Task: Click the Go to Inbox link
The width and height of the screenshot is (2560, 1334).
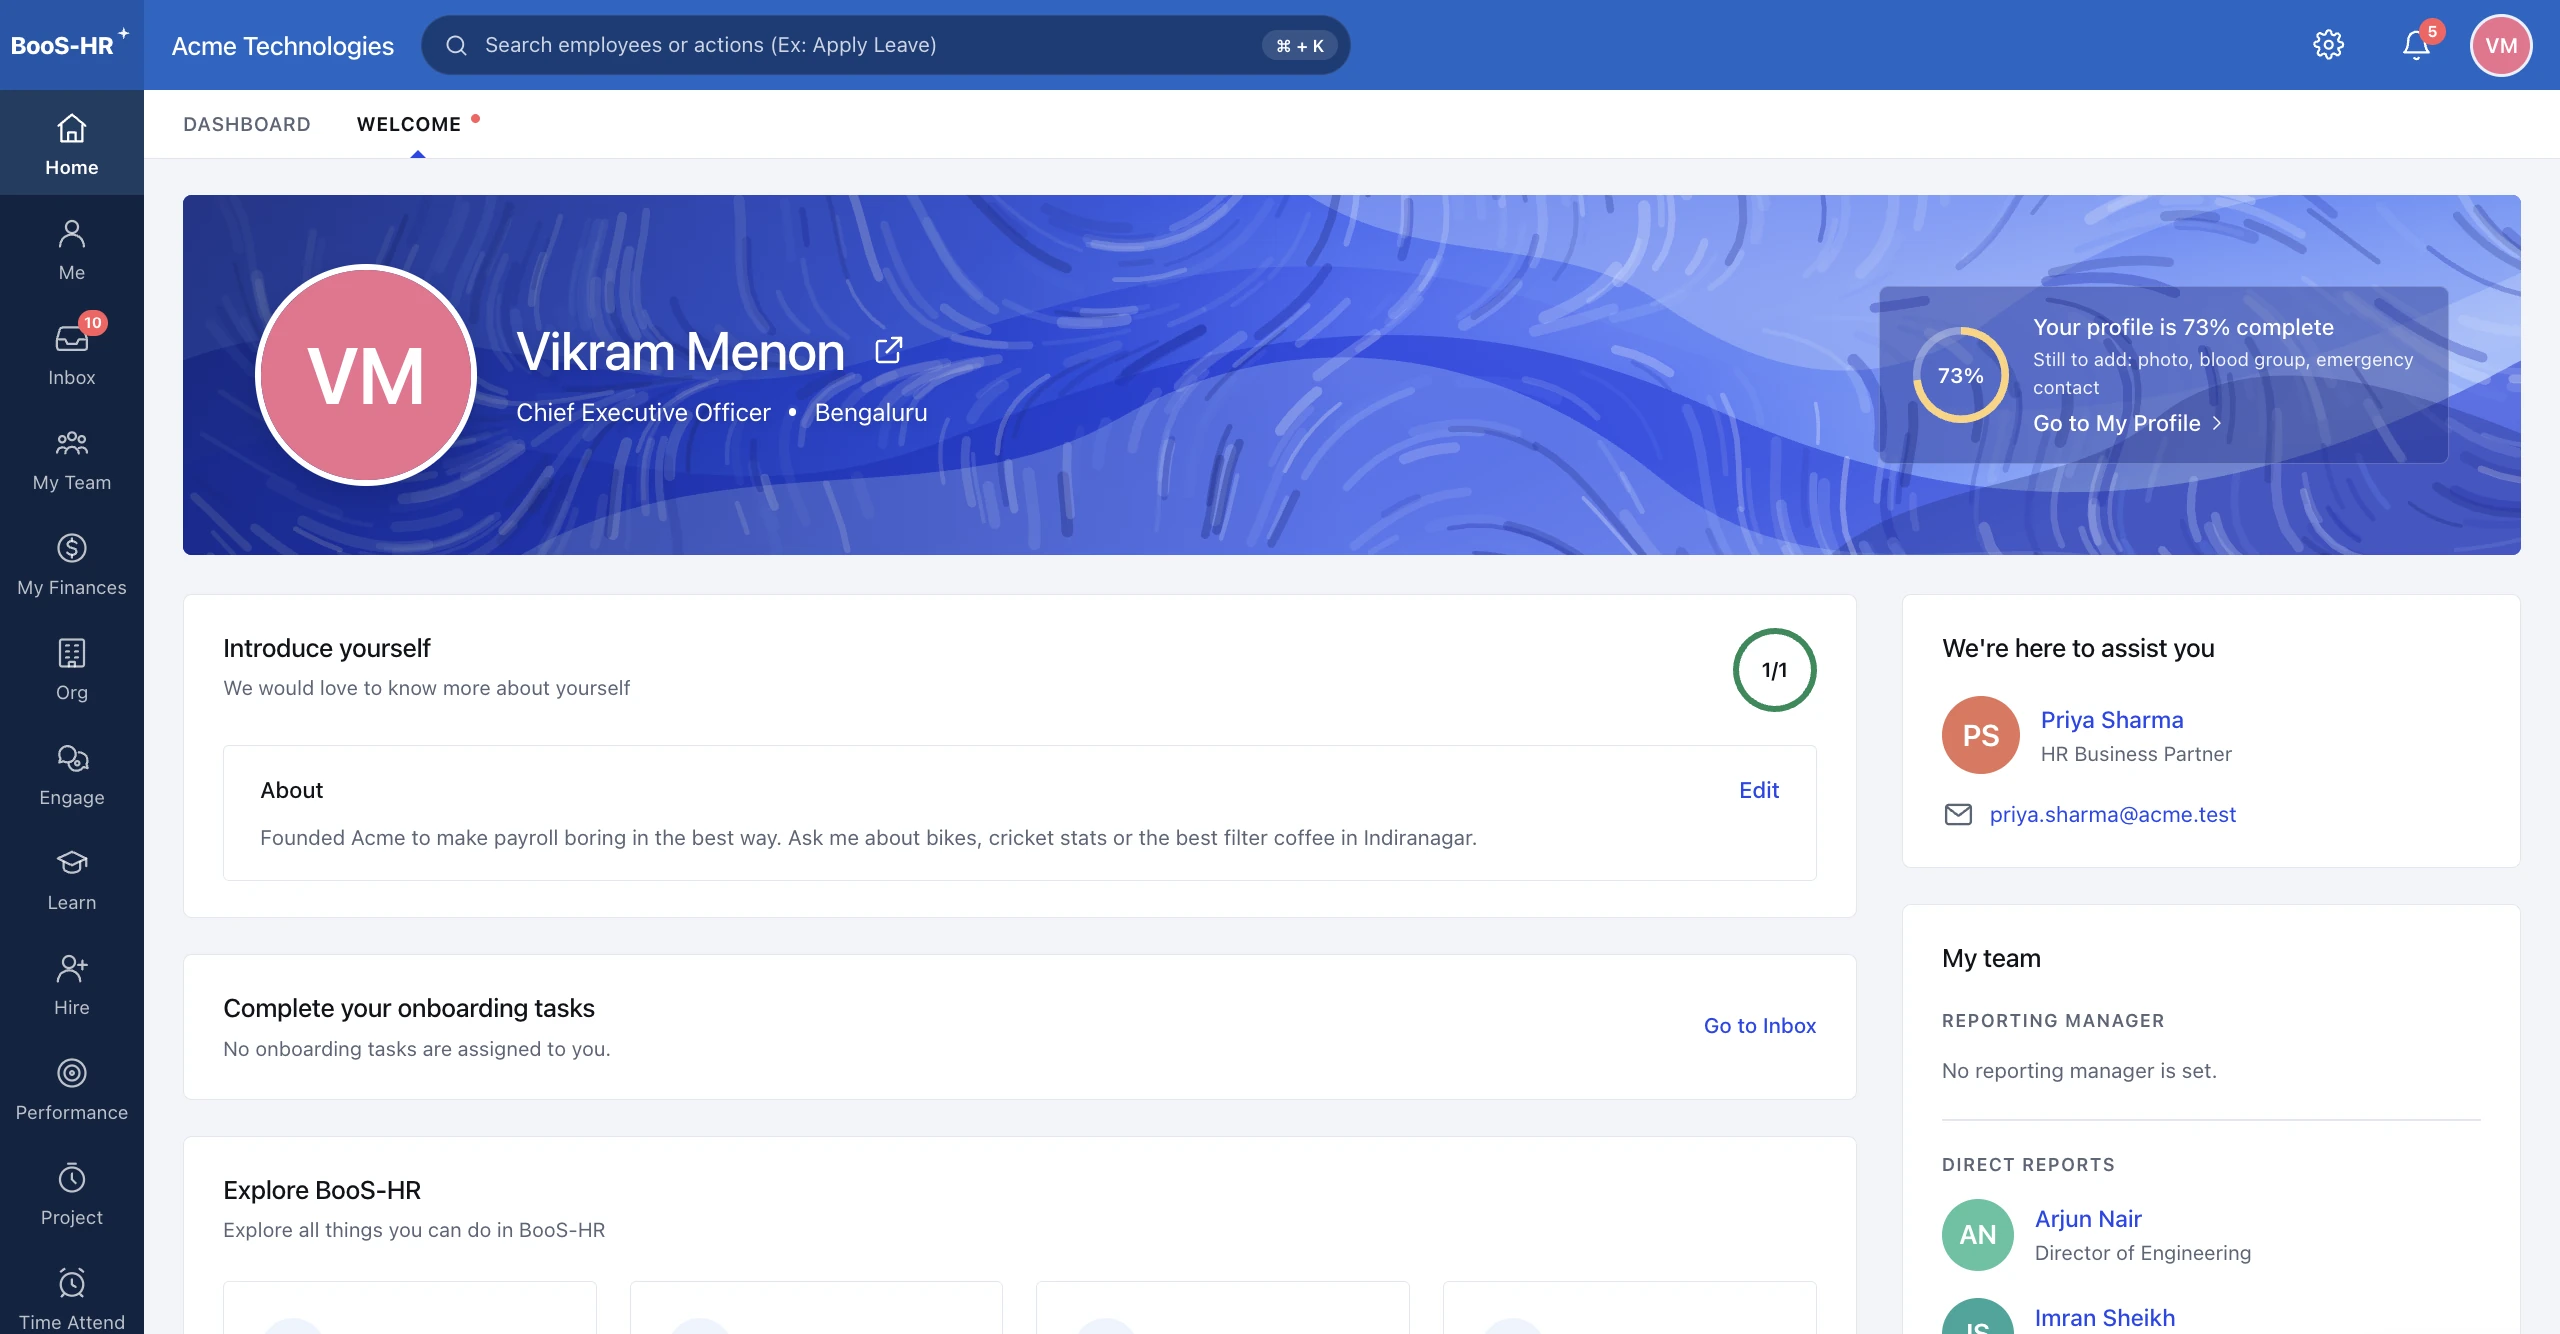Action: tap(1760, 1026)
